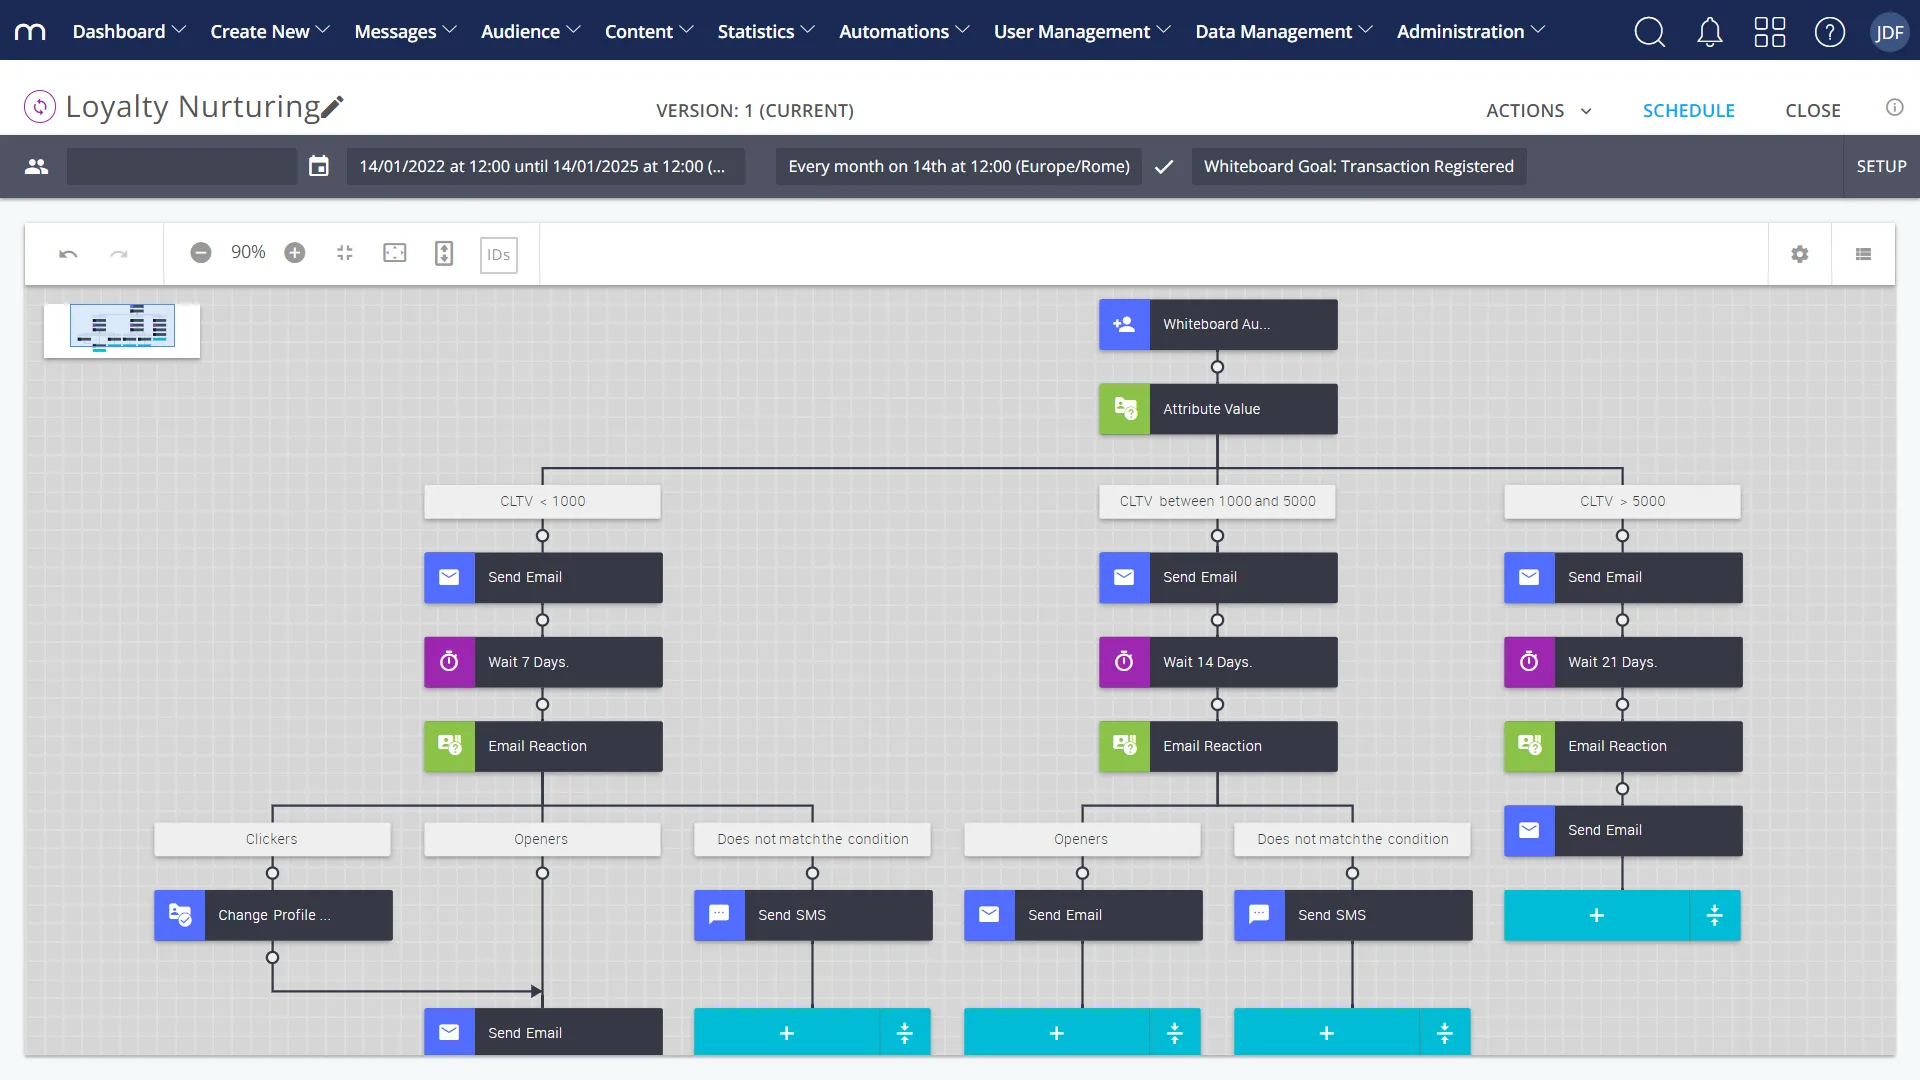
Task: Open the help question mark icon
Action: [1829, 31]
